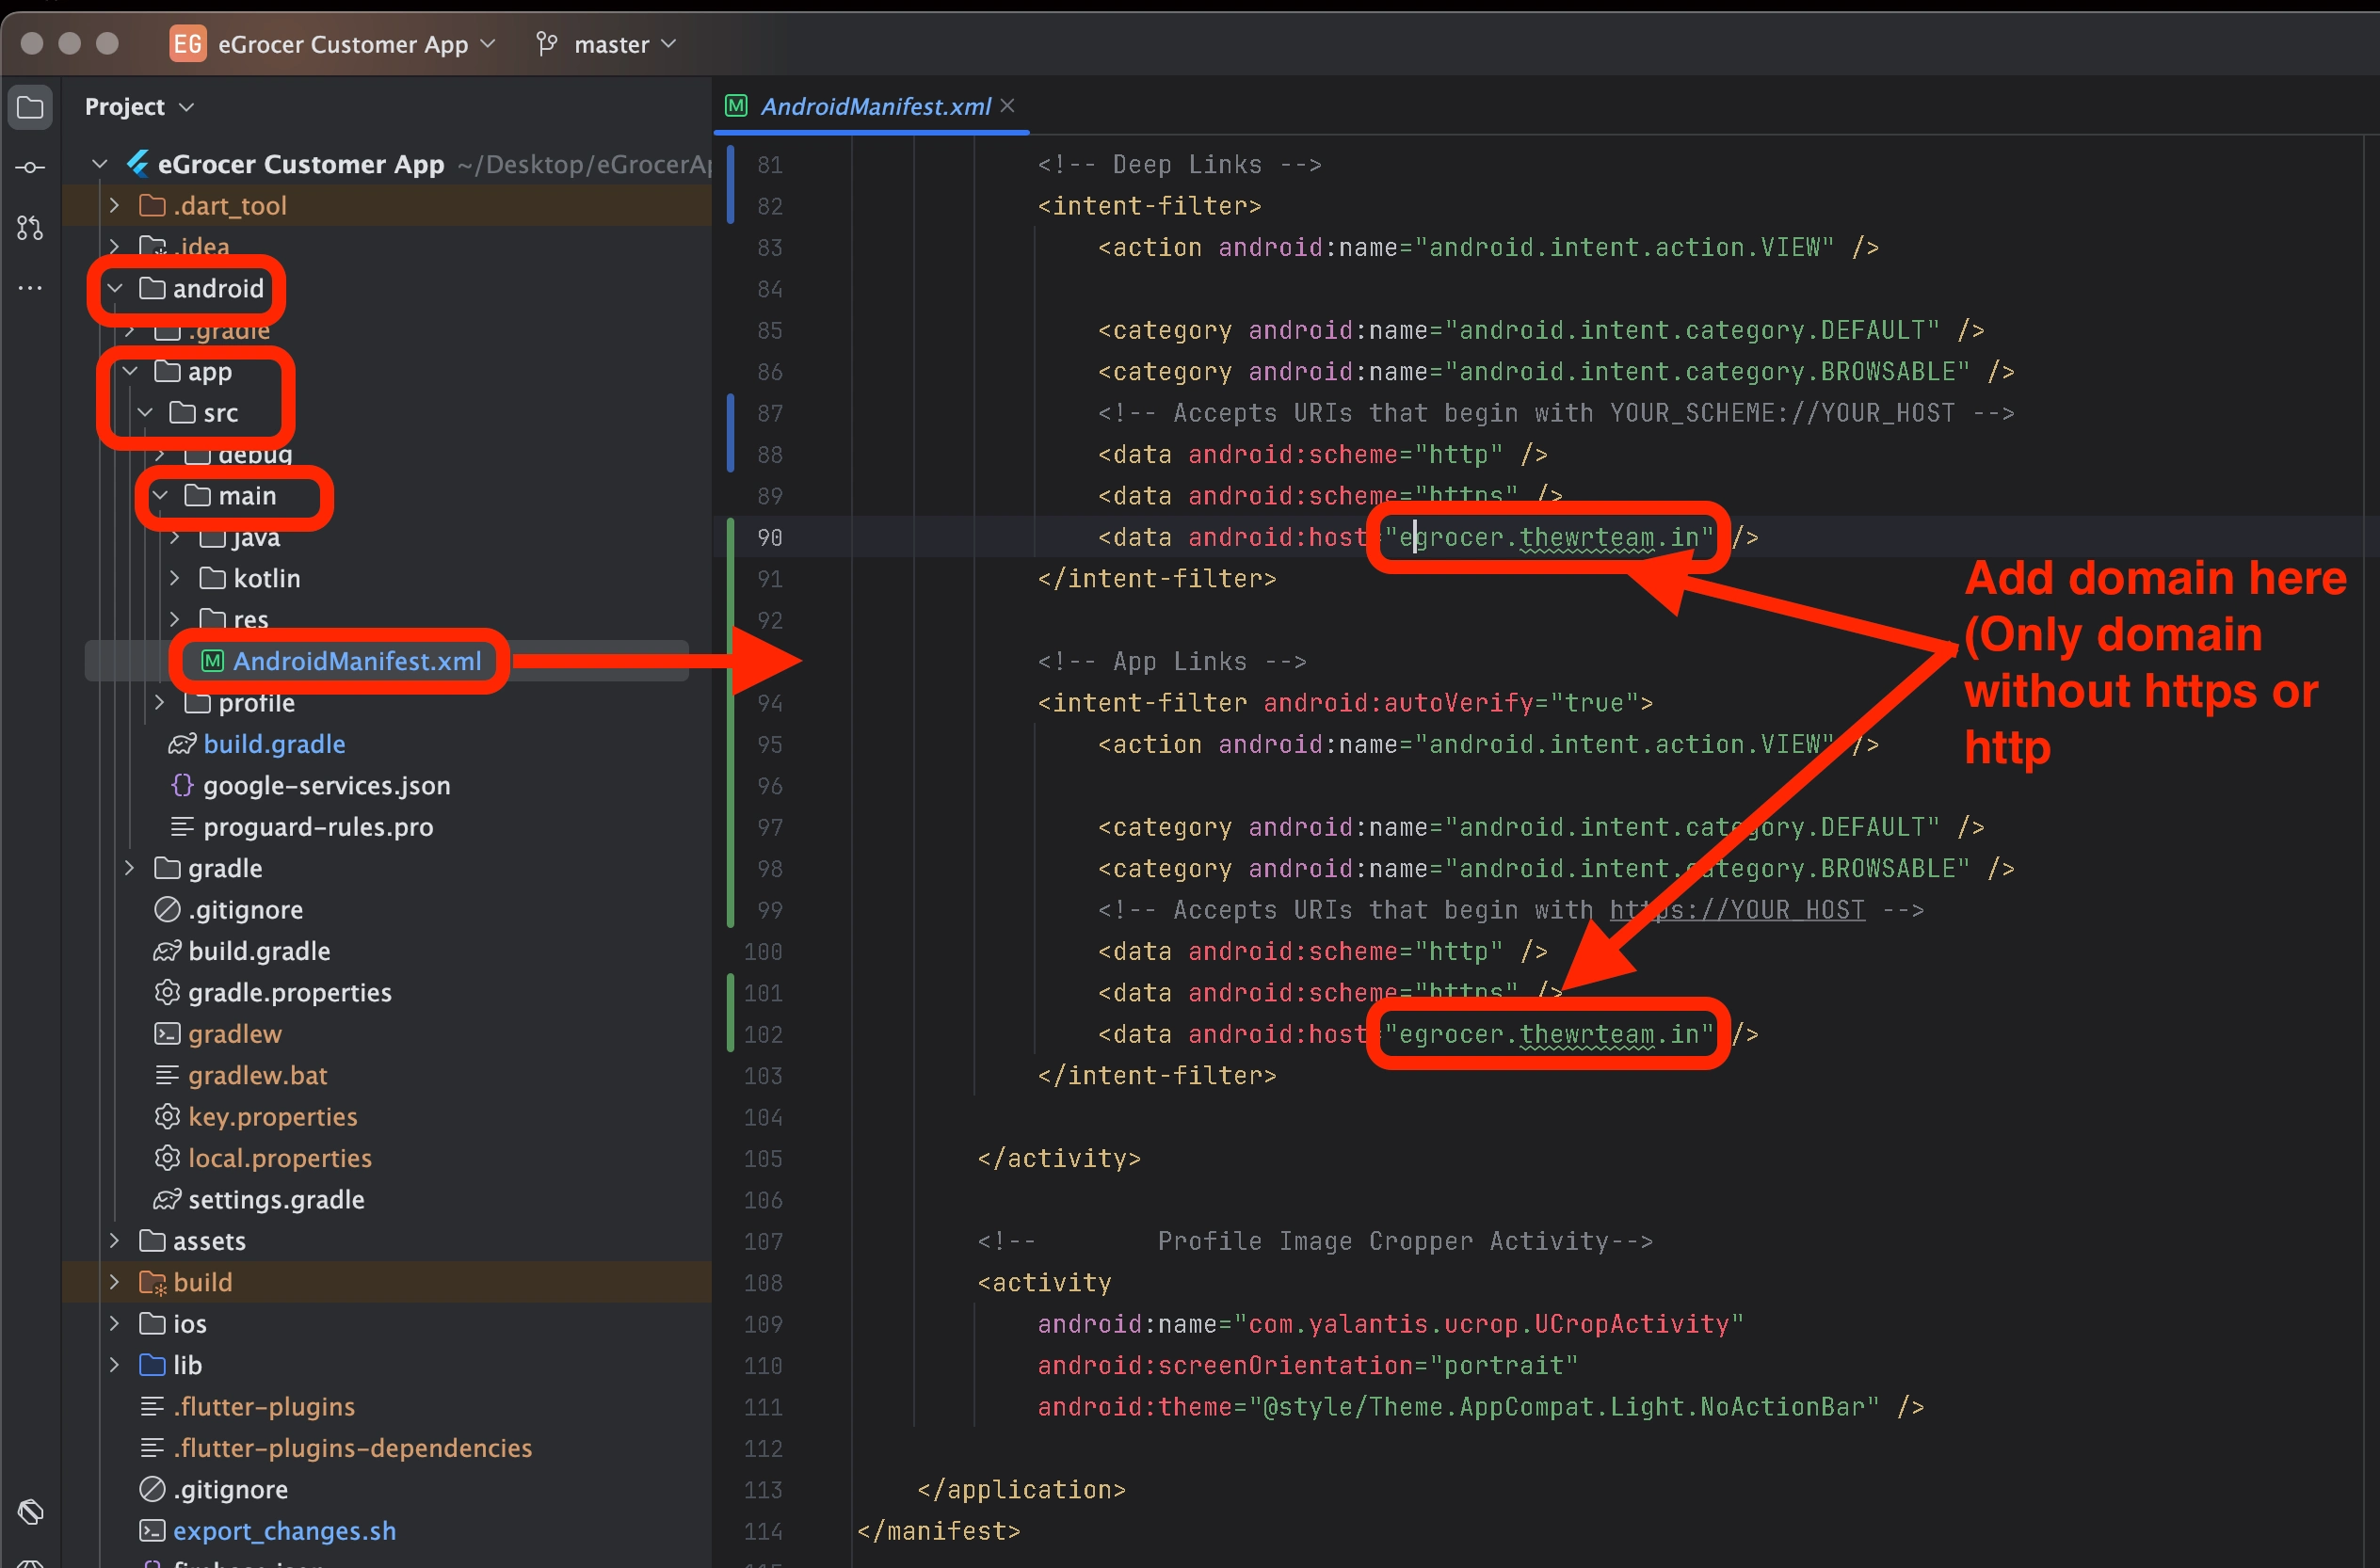Expand the kotlin folder

175,578
